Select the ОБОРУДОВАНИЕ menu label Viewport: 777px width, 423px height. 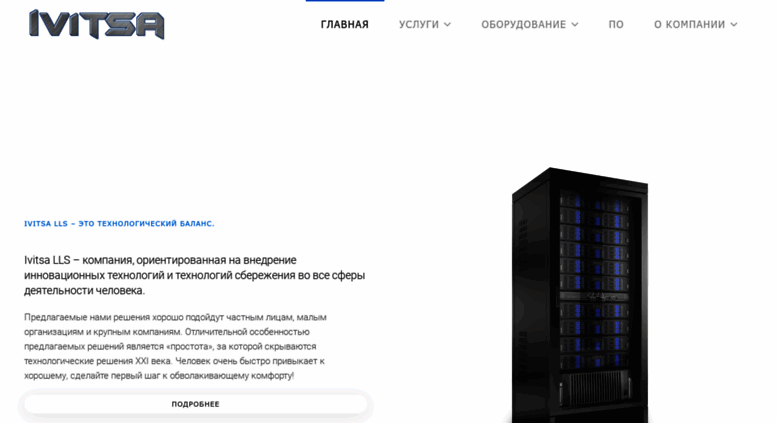tap(523, 24)
